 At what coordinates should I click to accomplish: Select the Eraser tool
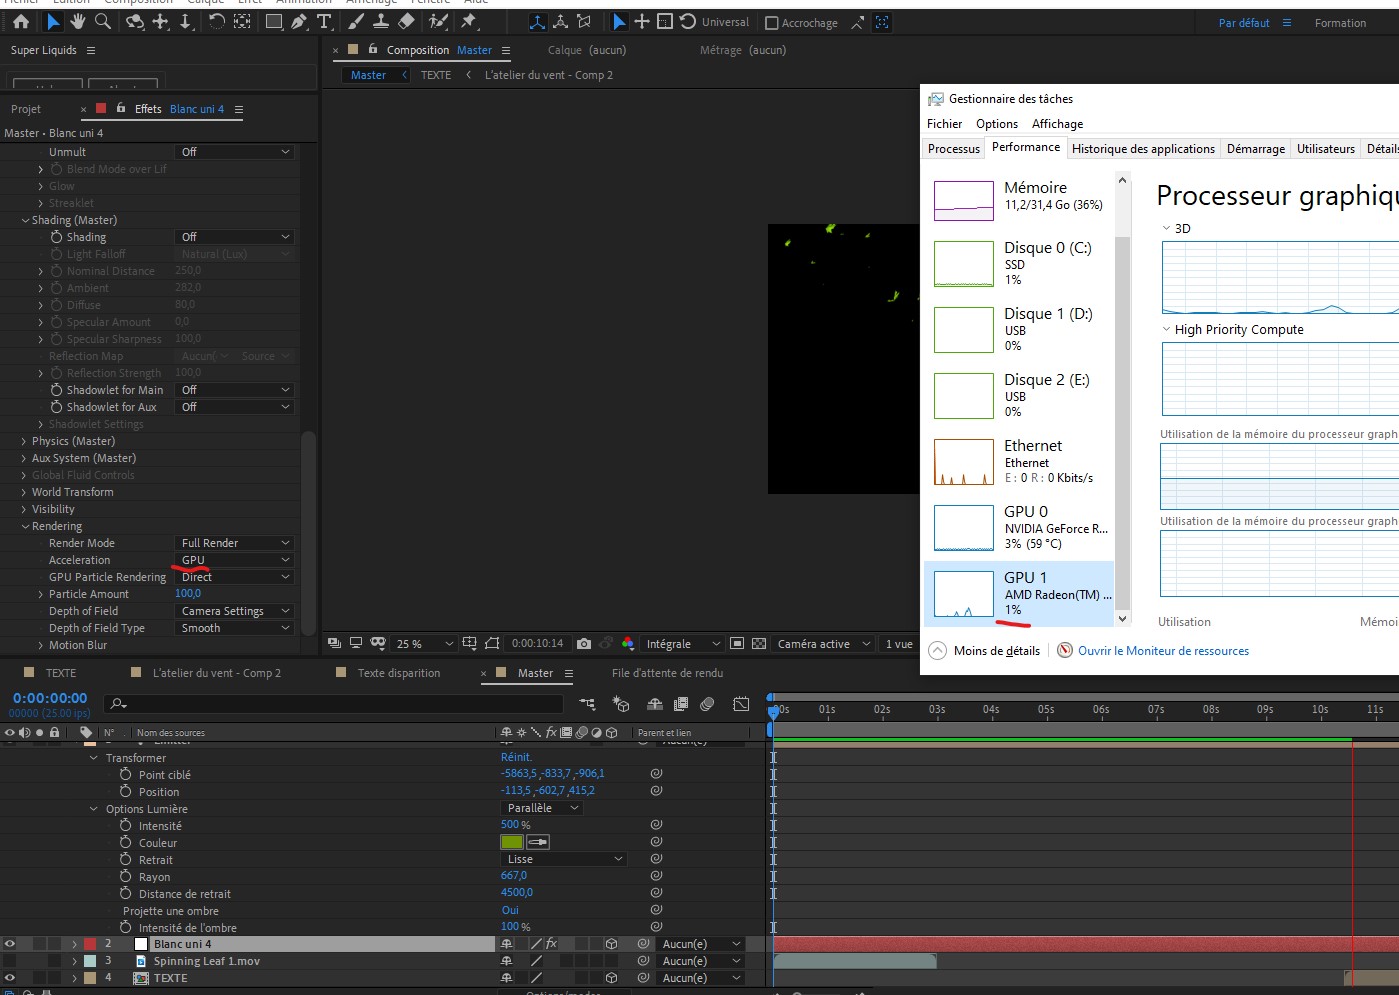click(406, 22)
